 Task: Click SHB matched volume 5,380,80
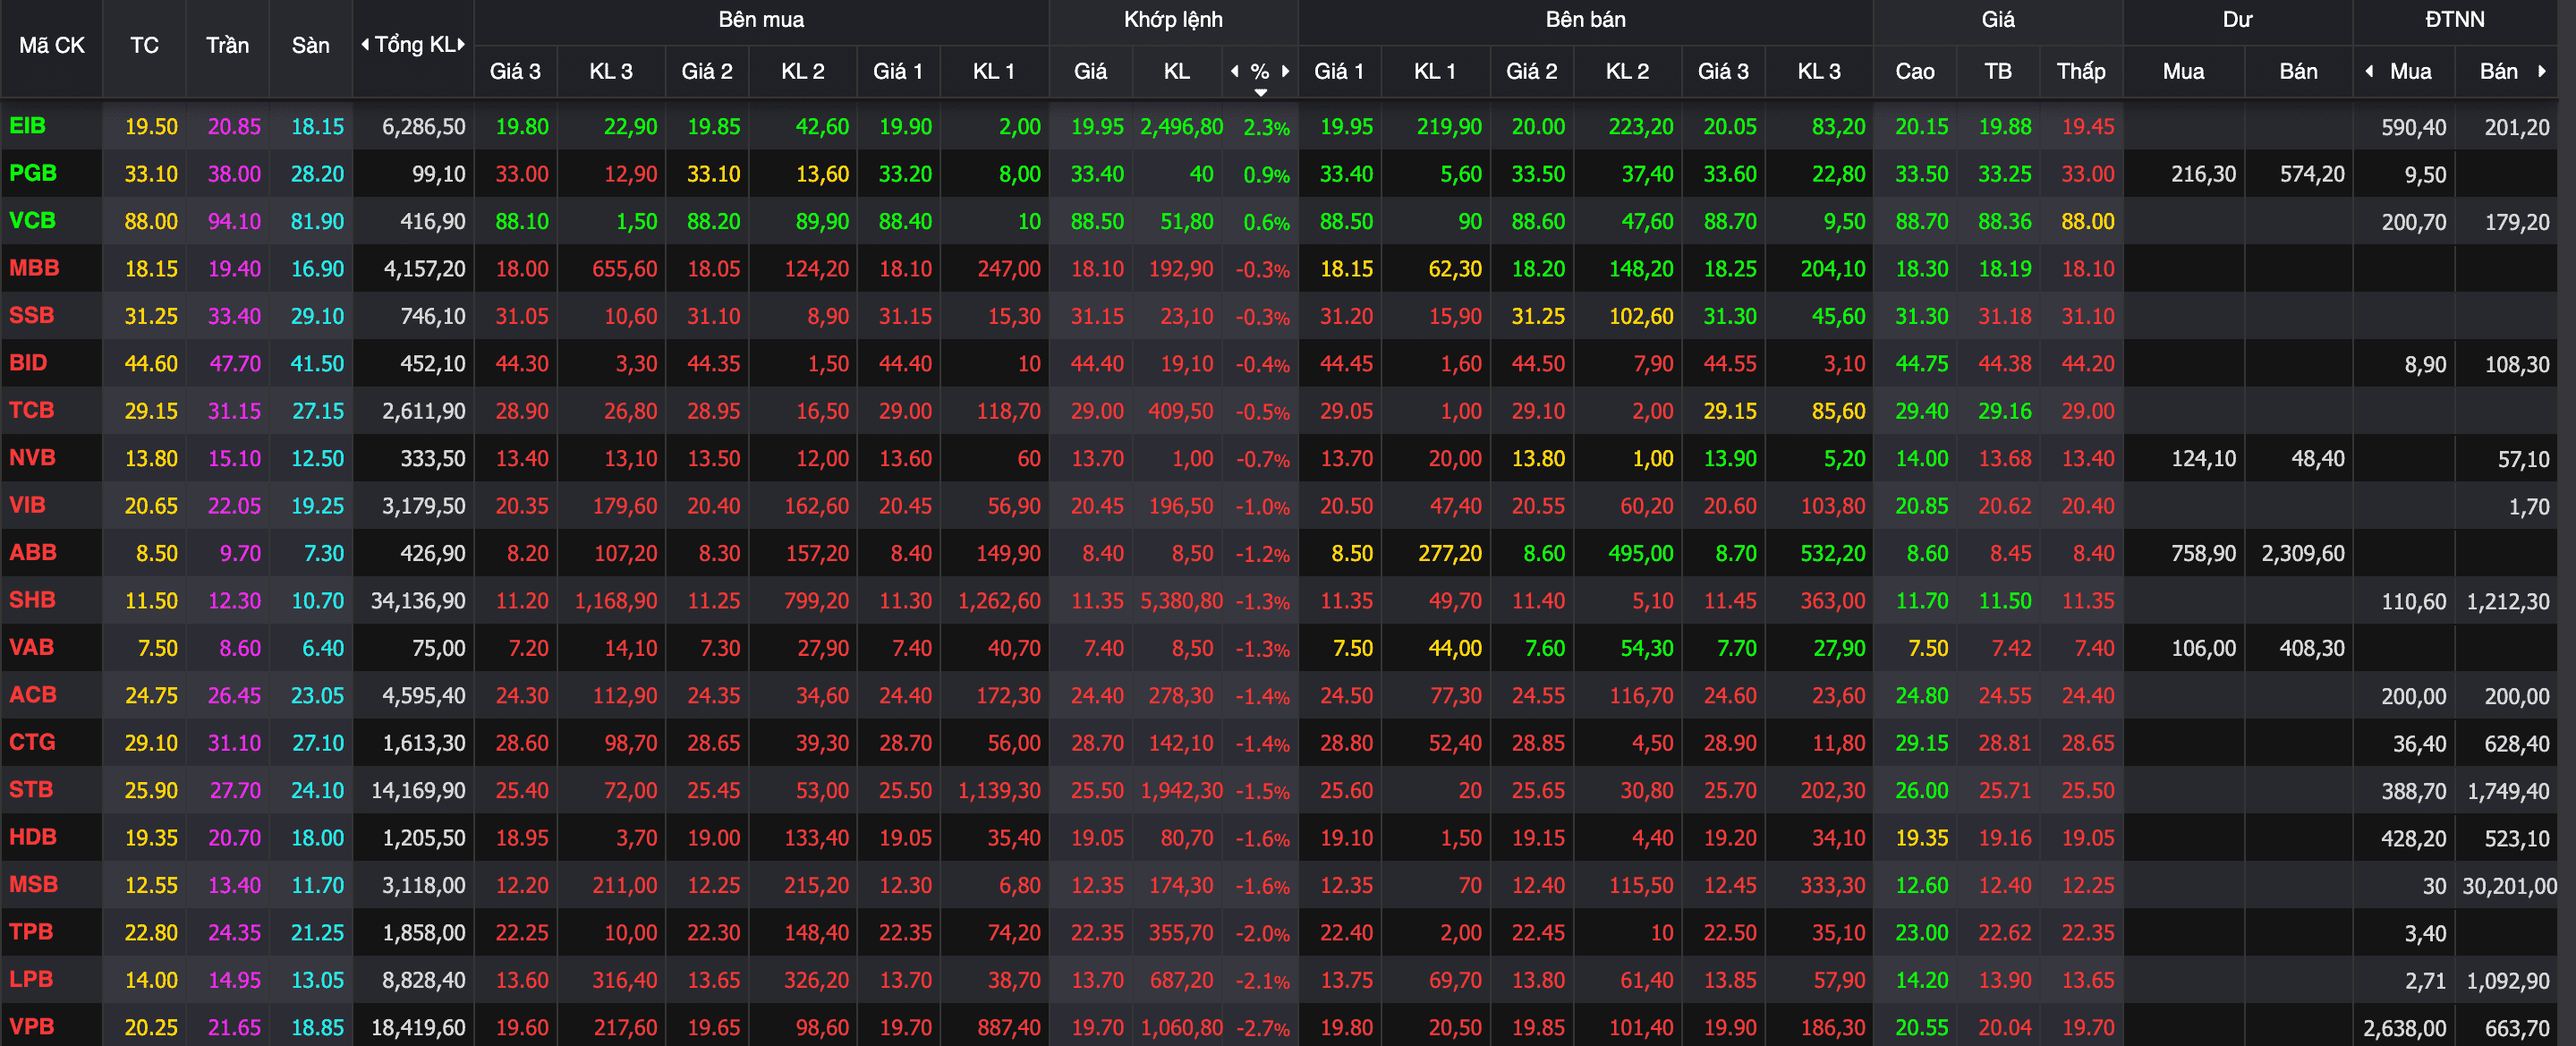tap(1182, 601)
